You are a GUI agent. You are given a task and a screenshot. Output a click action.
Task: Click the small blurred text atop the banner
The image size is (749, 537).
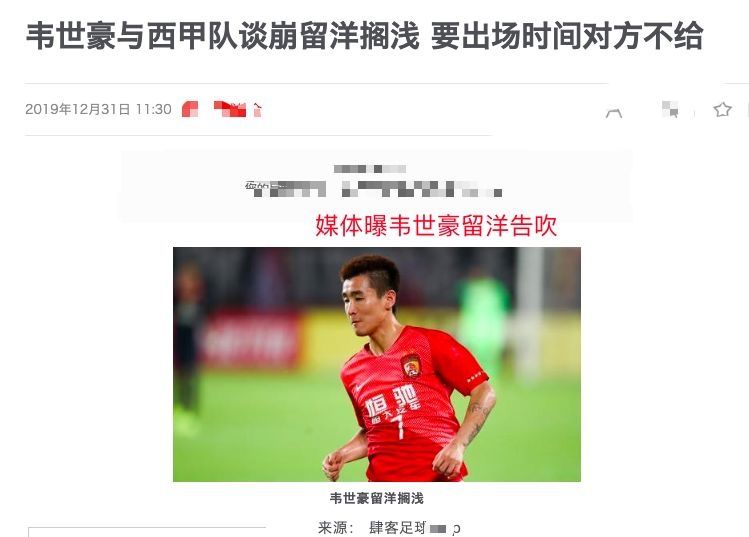(x=370, y=169)
